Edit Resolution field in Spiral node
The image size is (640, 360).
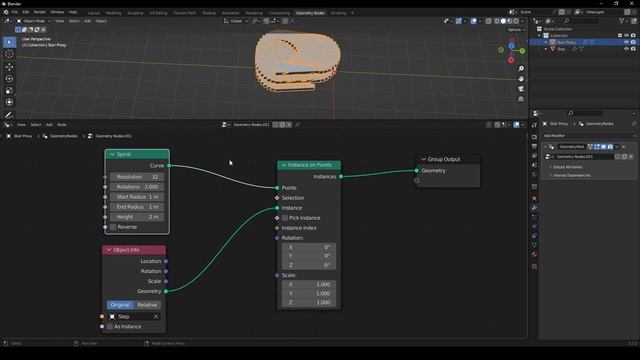pyautogui.click(x=137, y=177)
